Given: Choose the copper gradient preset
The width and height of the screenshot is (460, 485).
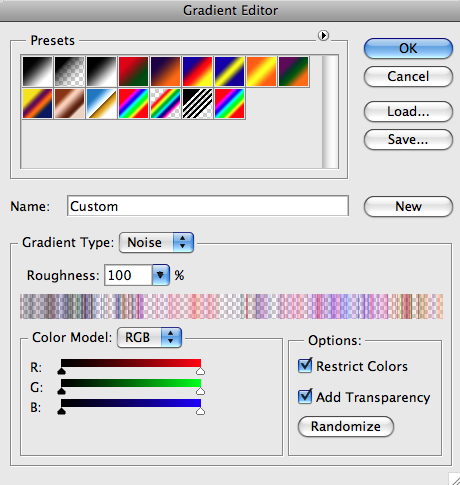Looking at the screenshot, I should coord(69,104).
